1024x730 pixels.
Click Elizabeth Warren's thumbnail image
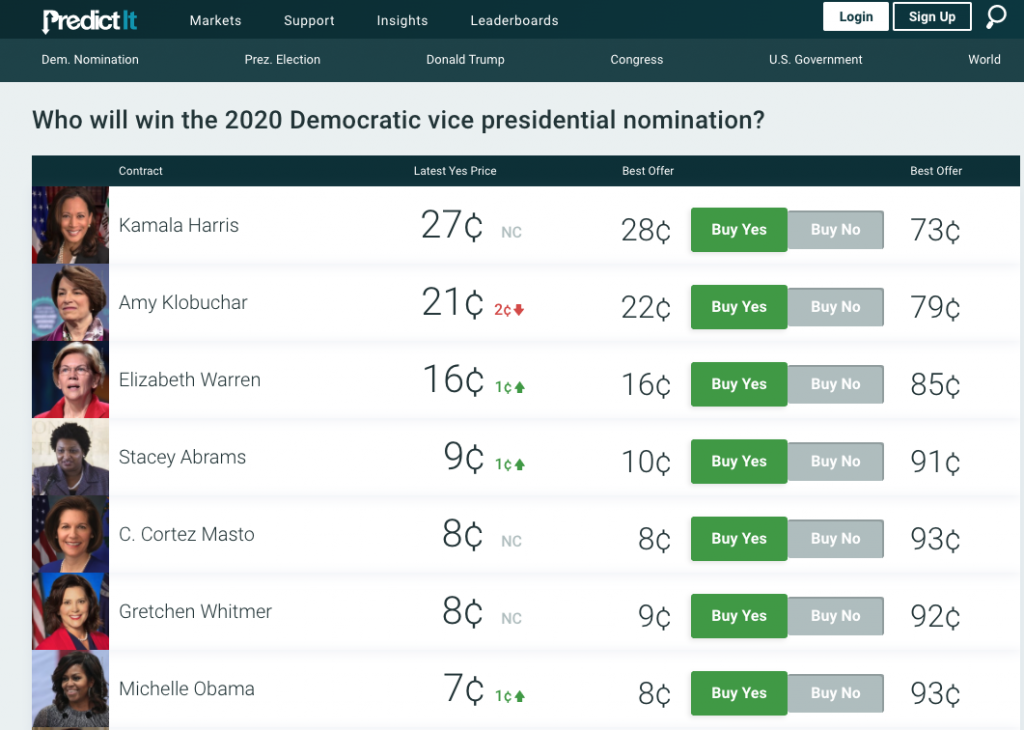tap(70, 380)
